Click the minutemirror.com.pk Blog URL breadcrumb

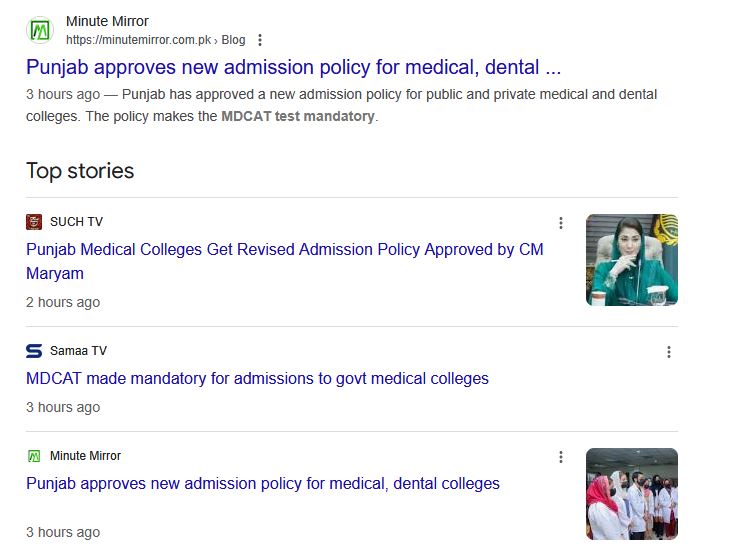[x=155, y=40]
